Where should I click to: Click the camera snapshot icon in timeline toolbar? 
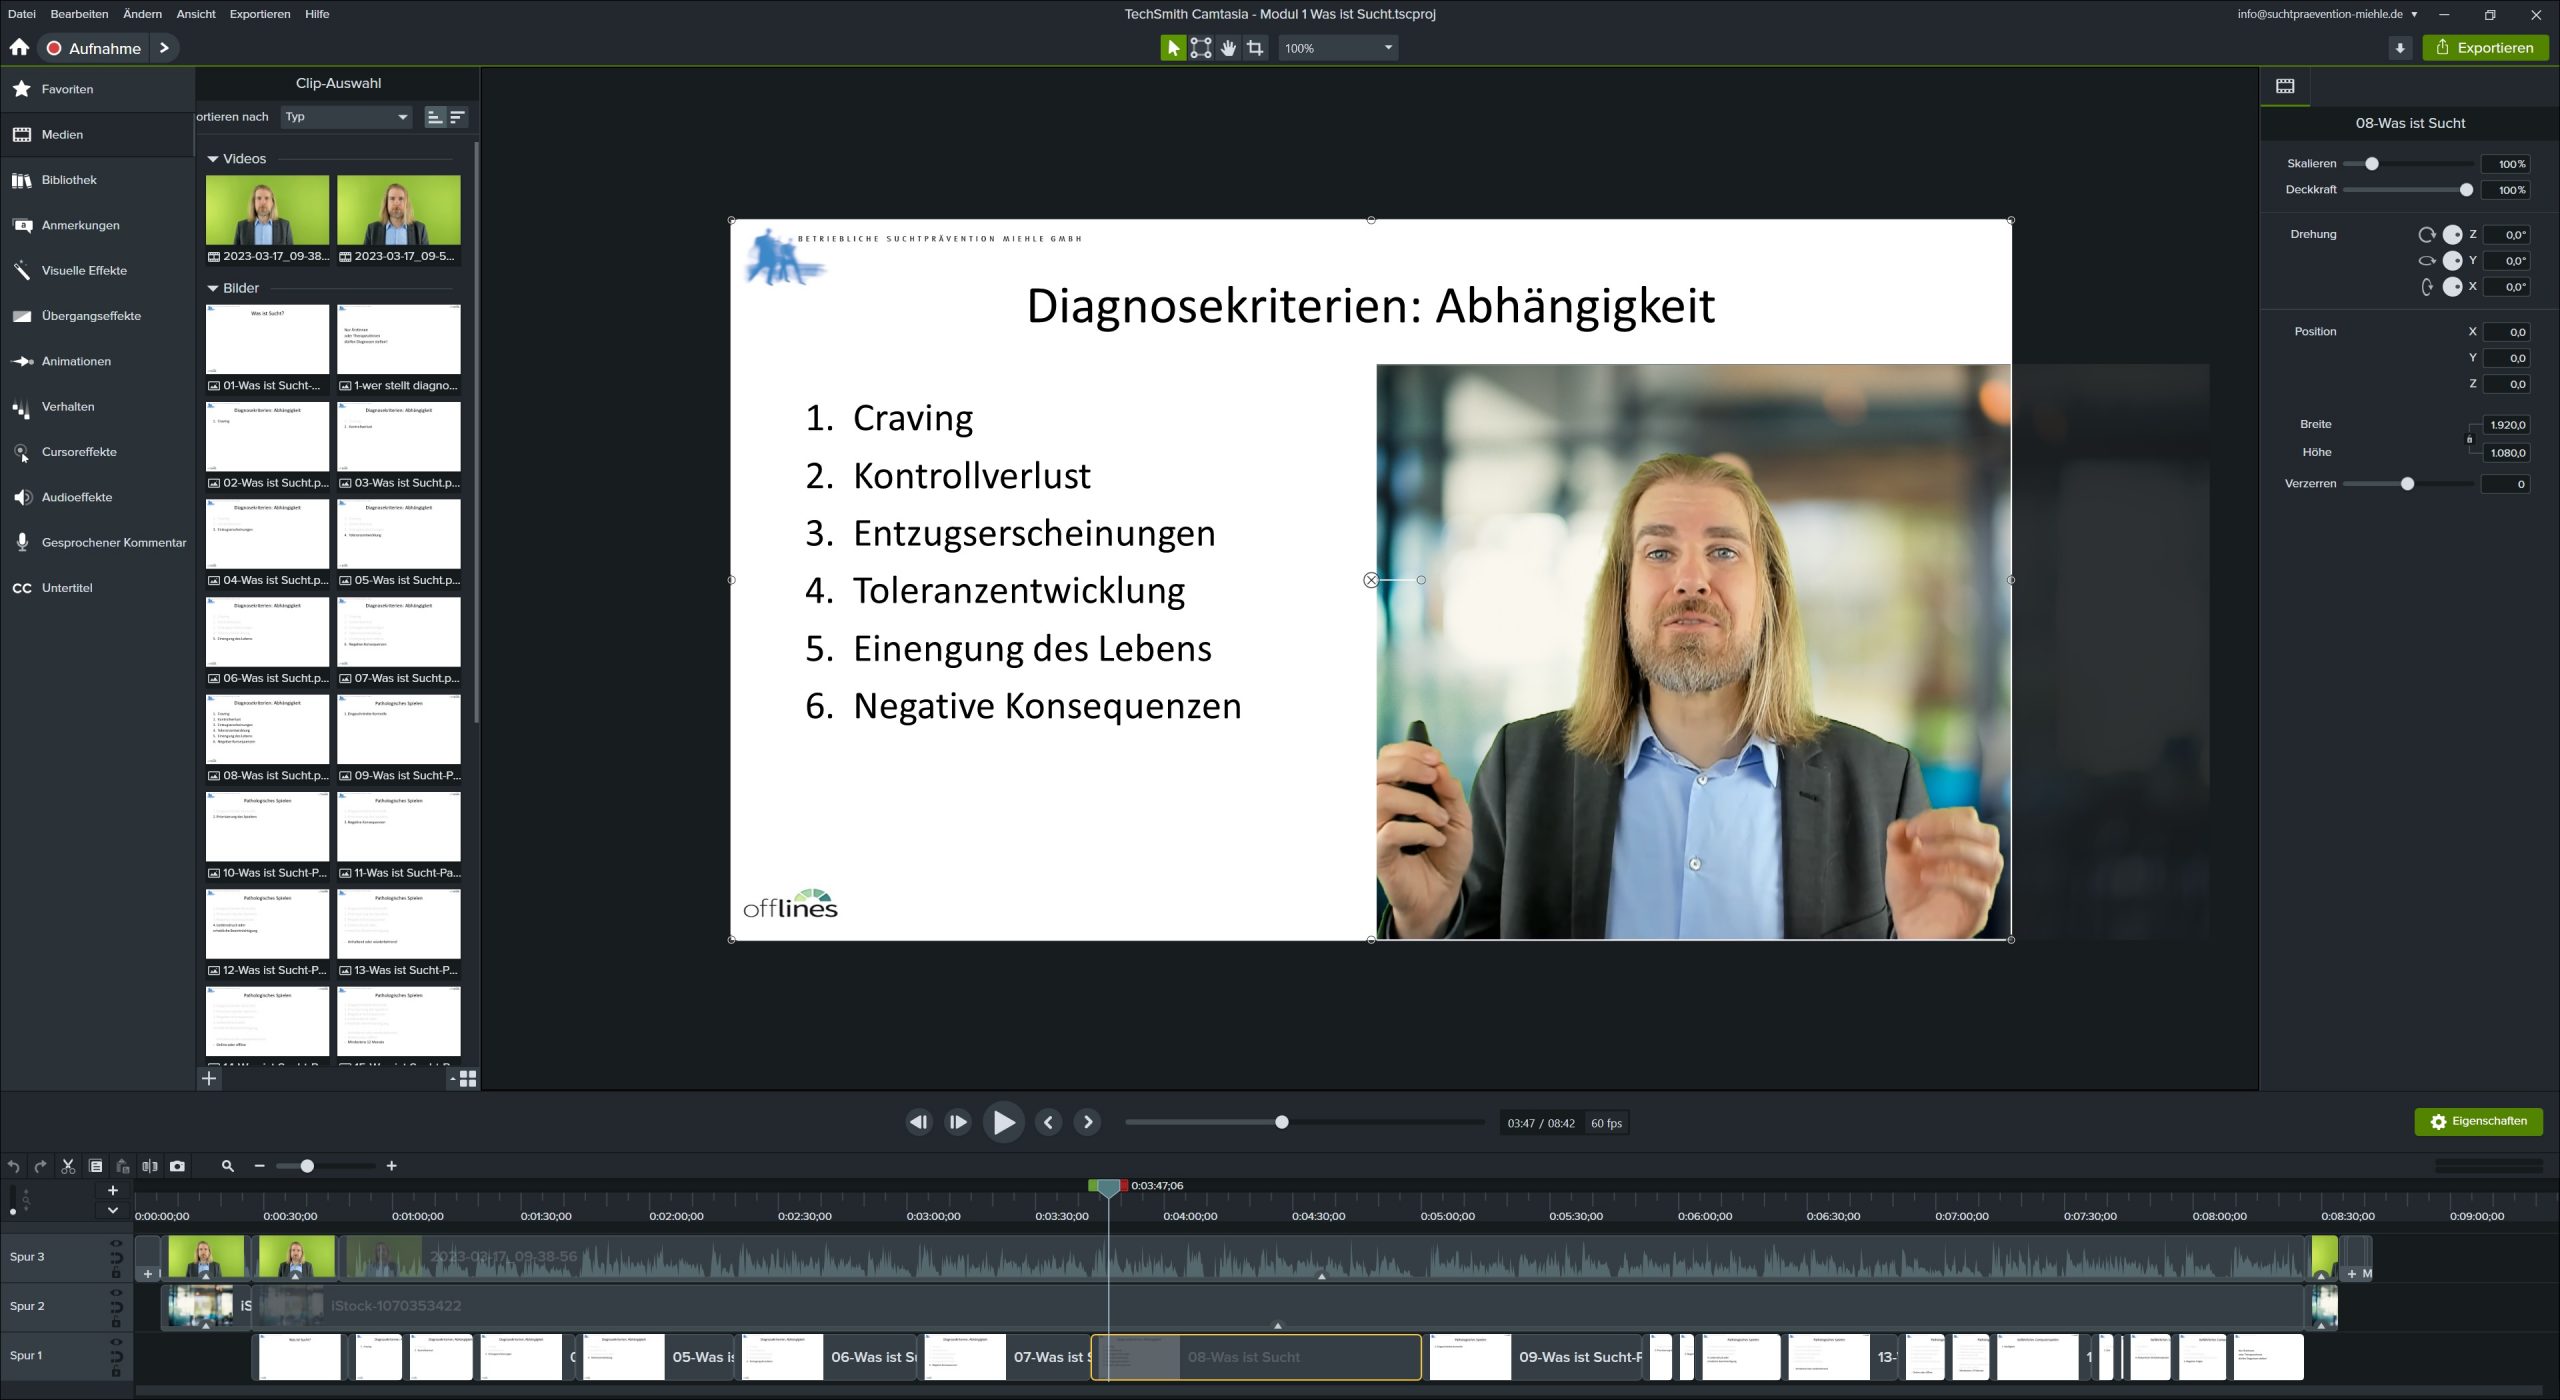pos(178,1166)
